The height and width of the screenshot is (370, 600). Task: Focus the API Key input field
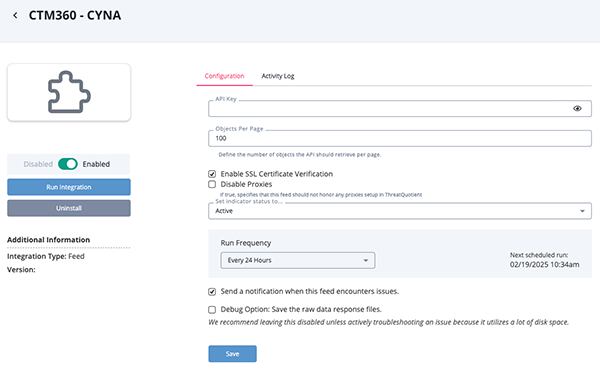click(400, 109)
